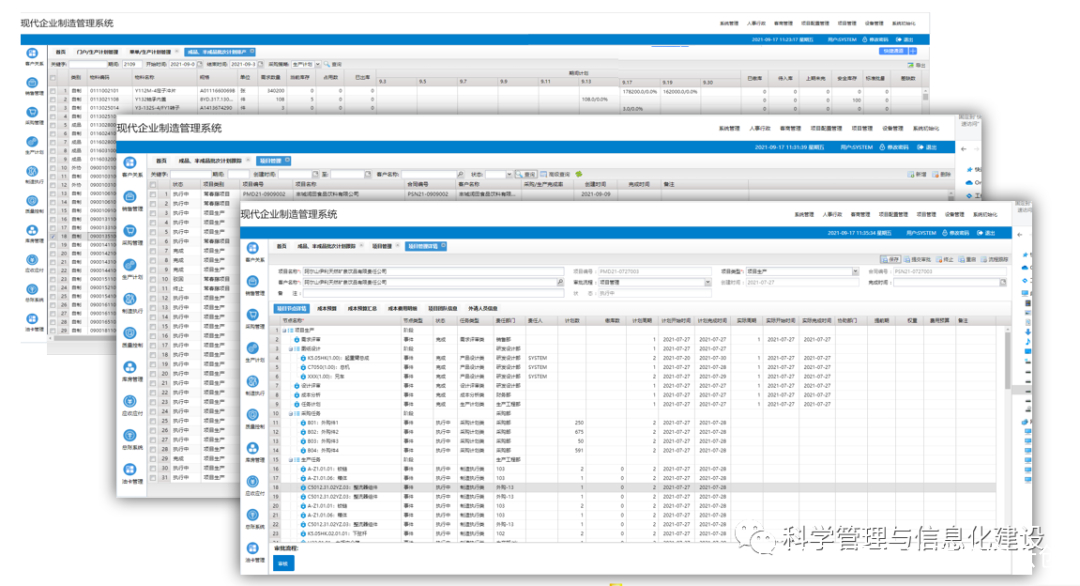
Task: Click 审核 button at bottom of front window
Action: (283, 563)
